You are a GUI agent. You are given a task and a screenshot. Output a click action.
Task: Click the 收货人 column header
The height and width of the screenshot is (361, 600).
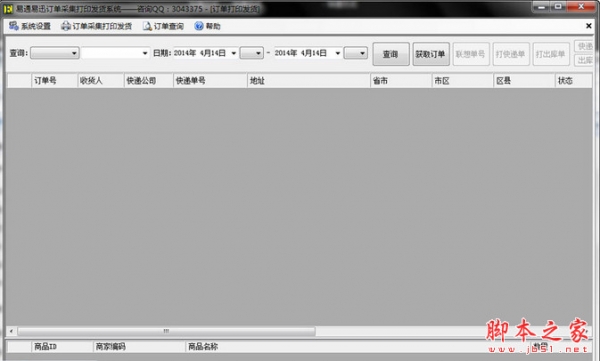[x=101, y=81]
